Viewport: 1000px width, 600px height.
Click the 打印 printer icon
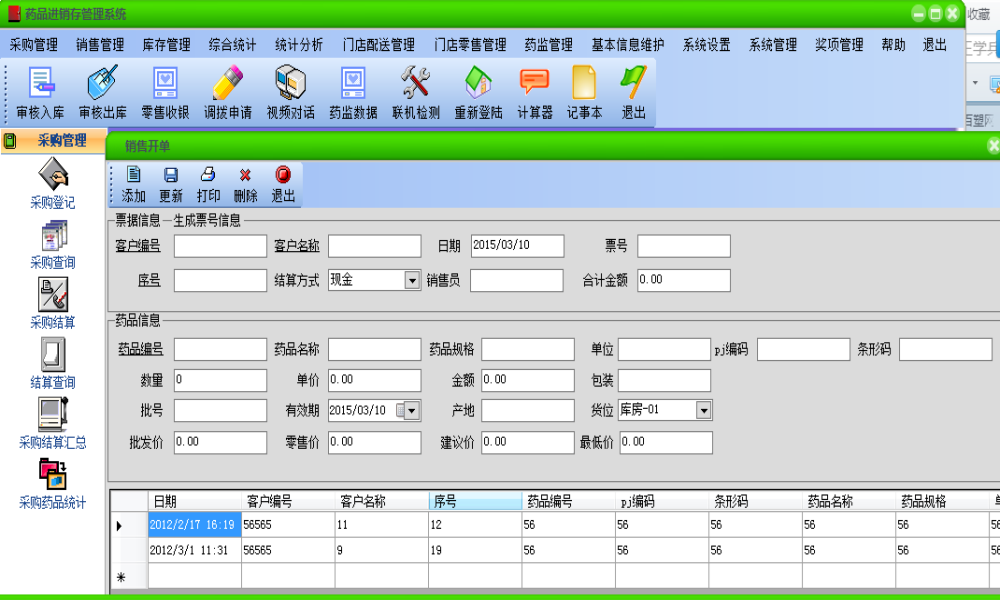(x=208, y=184)
